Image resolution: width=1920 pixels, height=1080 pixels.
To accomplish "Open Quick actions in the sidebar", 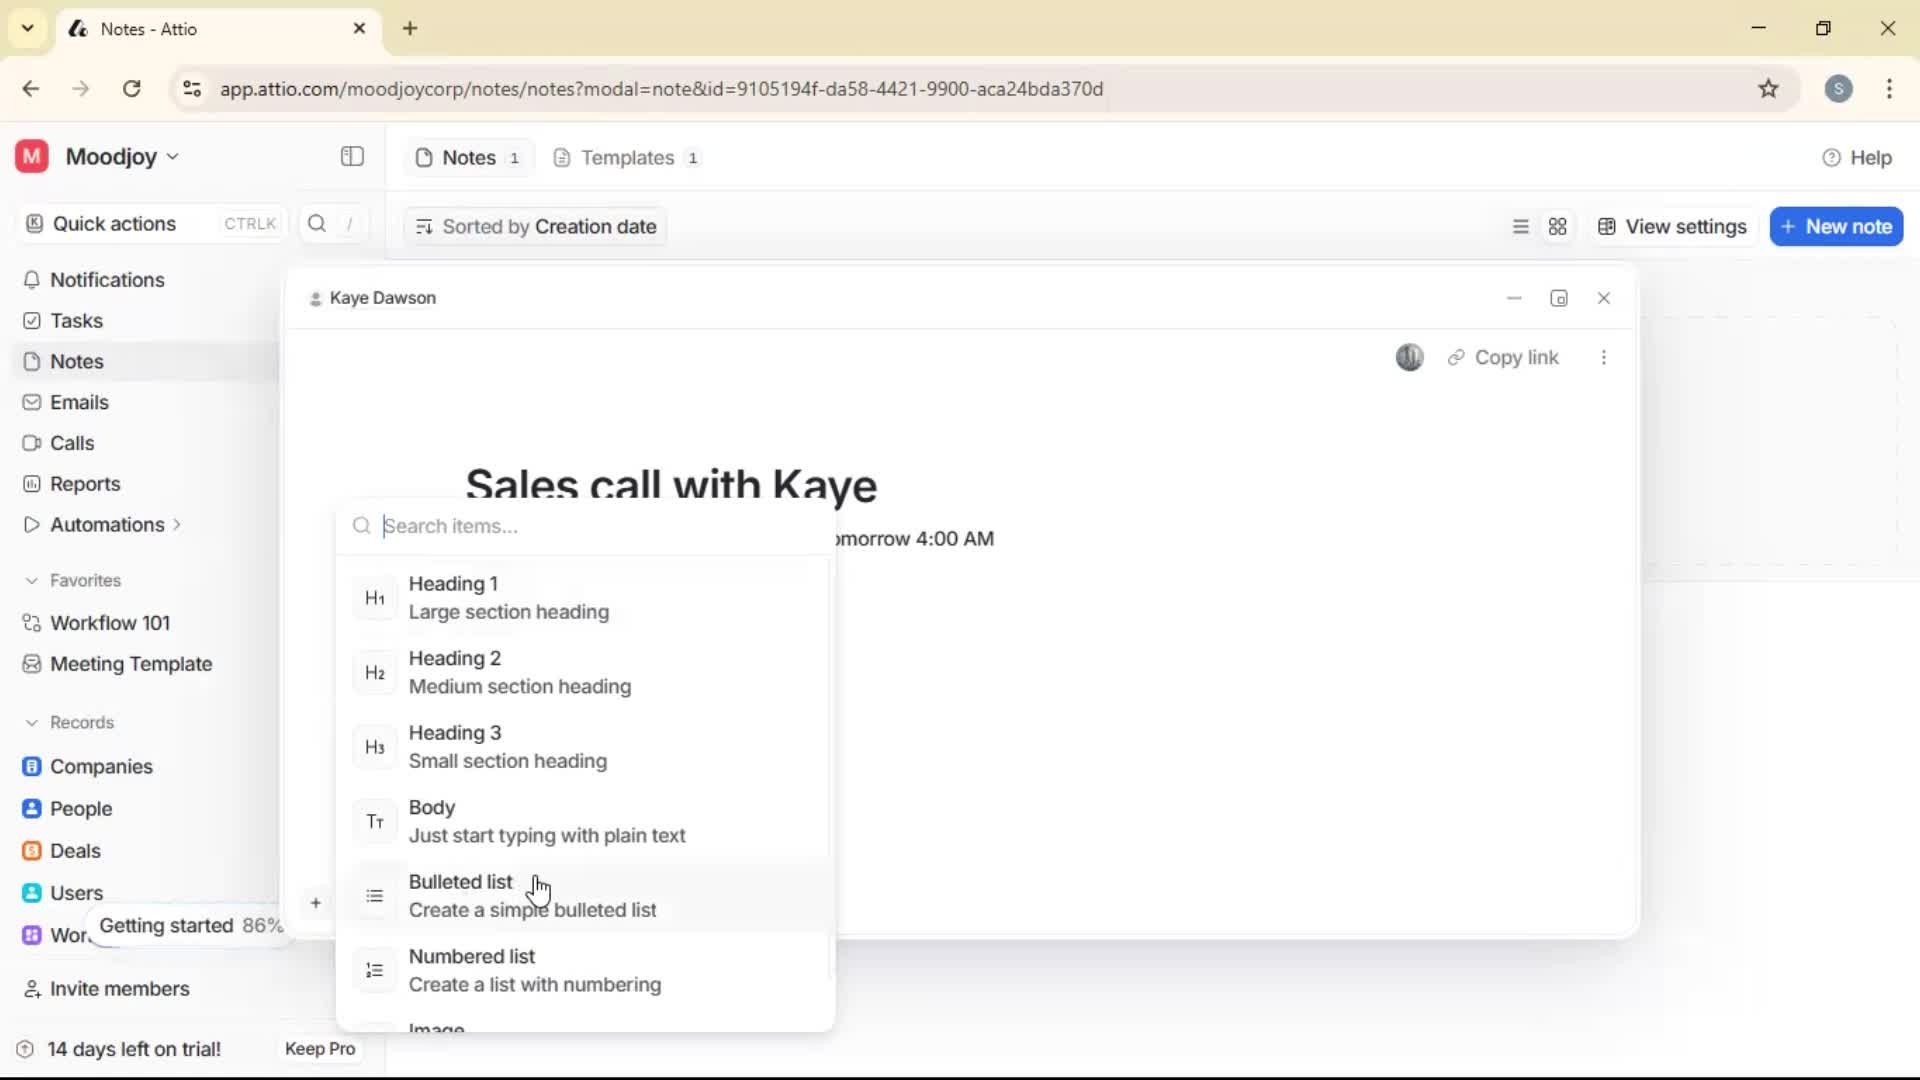I will click(x=114, y=223).
